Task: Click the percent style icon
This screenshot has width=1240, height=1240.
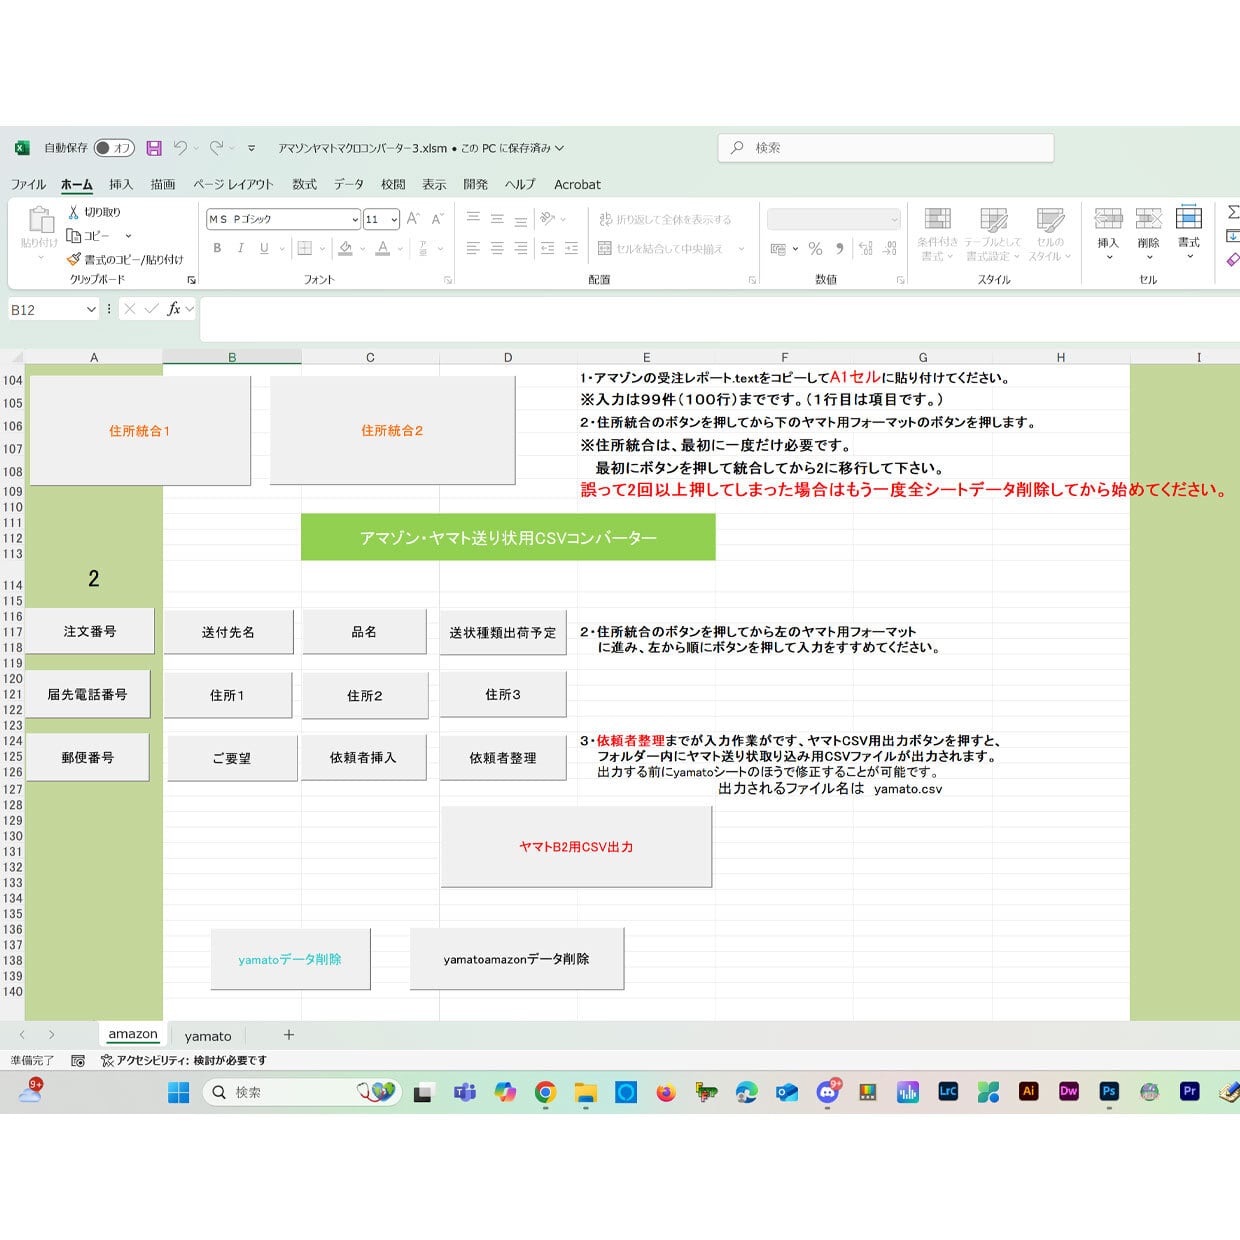Action: tap(815, 249)
